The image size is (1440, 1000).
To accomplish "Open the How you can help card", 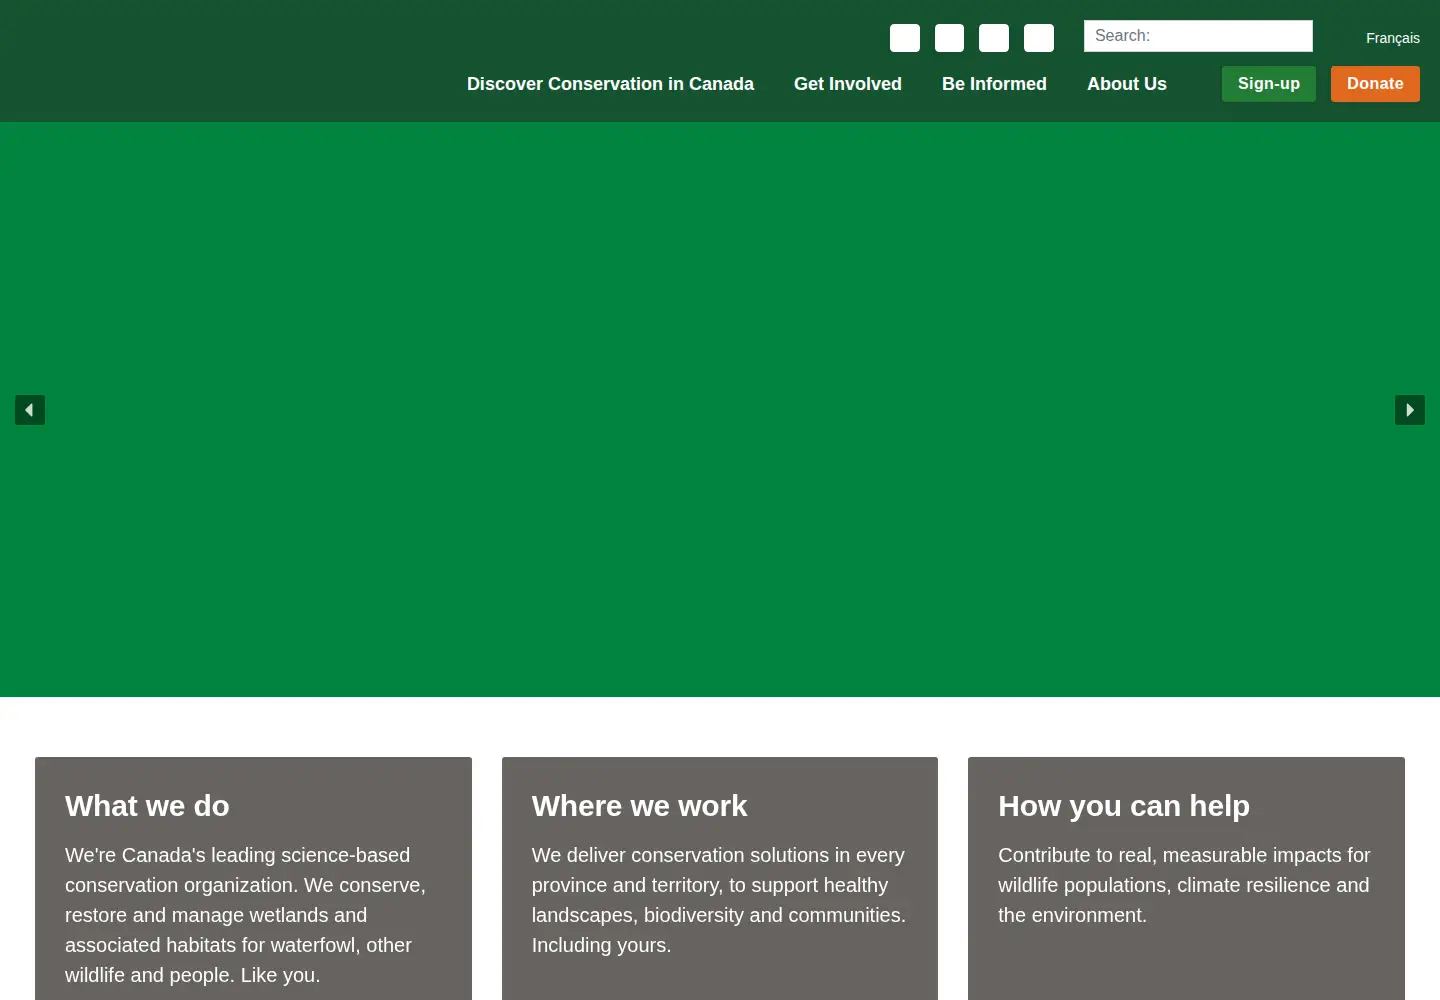I will [1186, 878].
